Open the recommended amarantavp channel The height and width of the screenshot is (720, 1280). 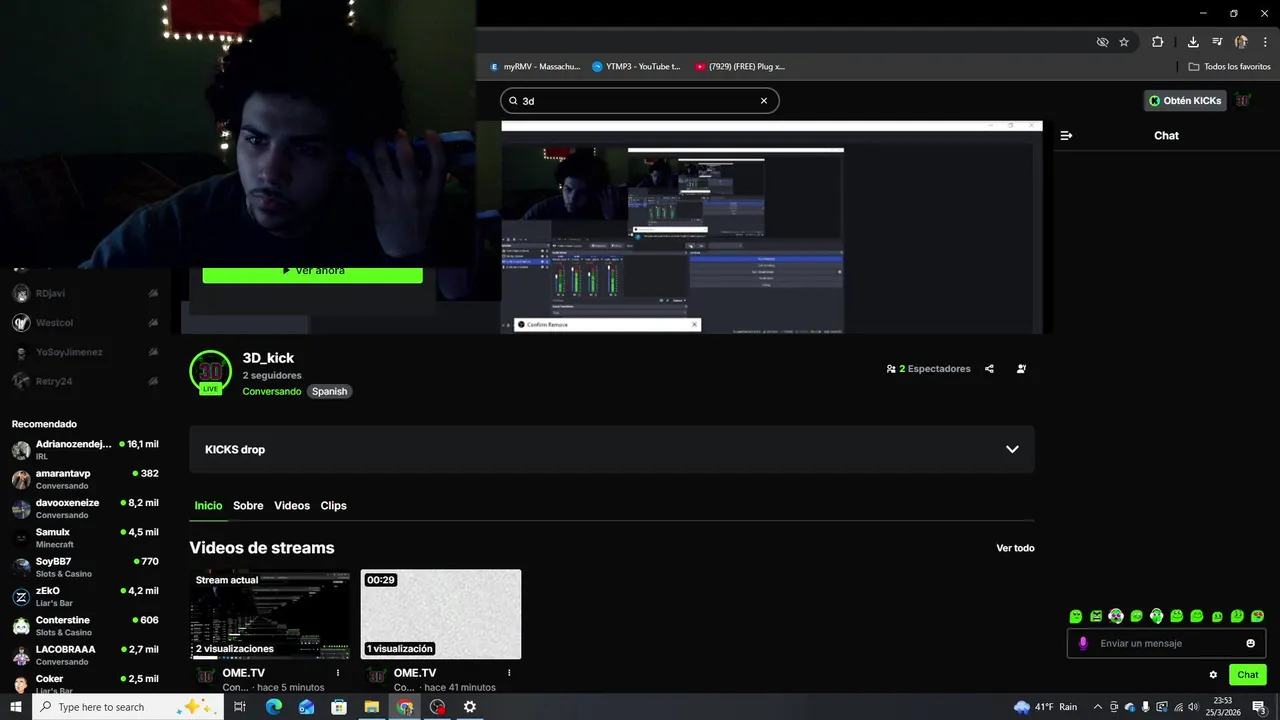(x=85, y=479)
